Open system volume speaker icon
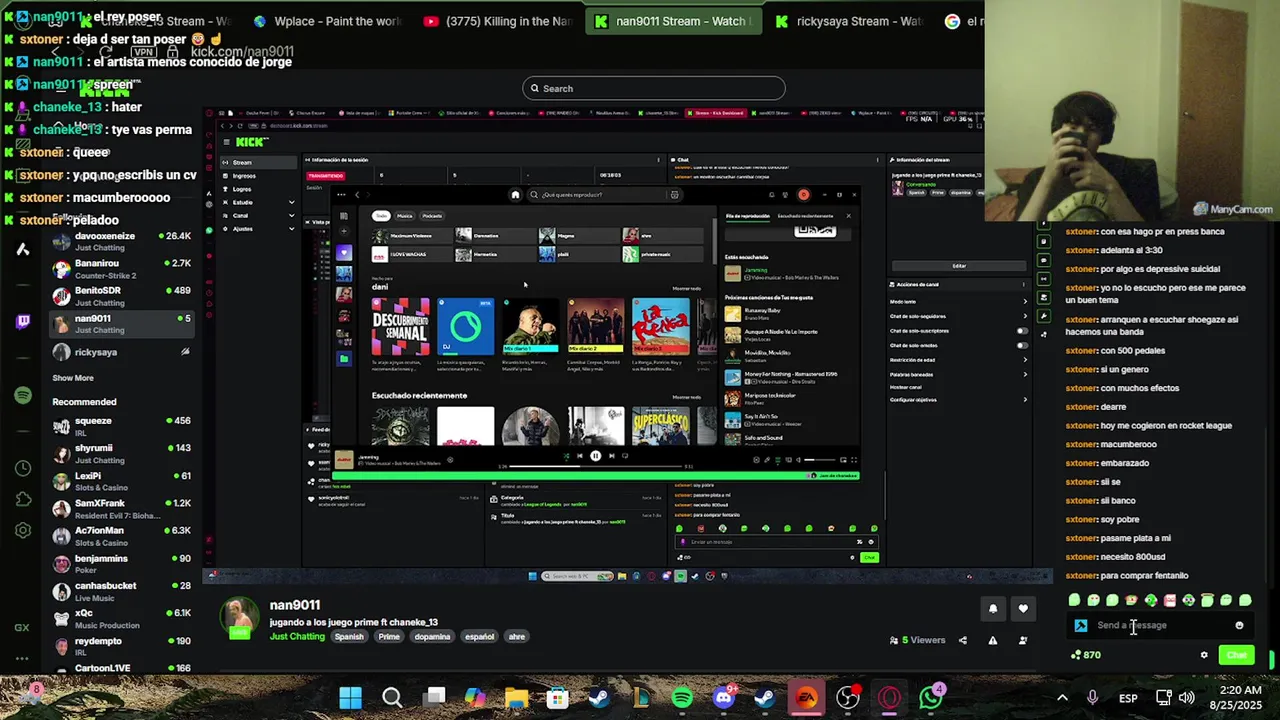 coord(1186,697)
